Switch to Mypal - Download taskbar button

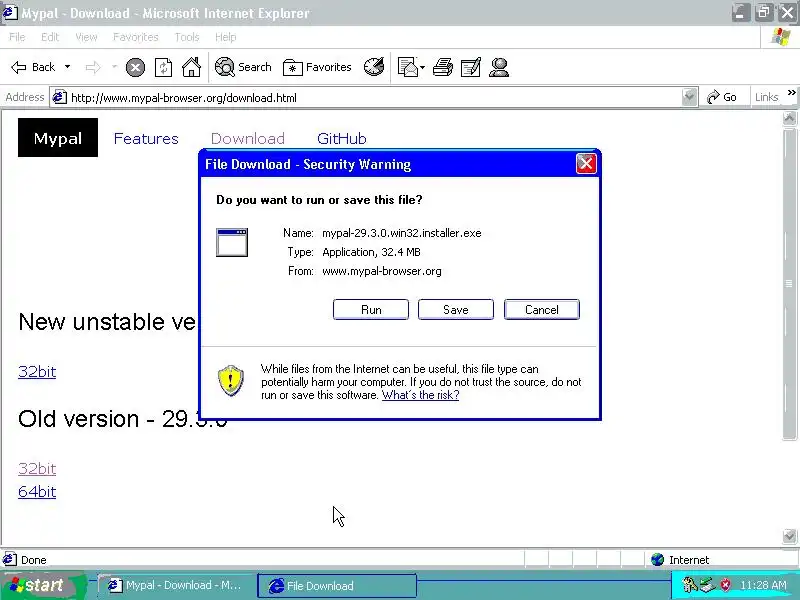click(176, 585)
